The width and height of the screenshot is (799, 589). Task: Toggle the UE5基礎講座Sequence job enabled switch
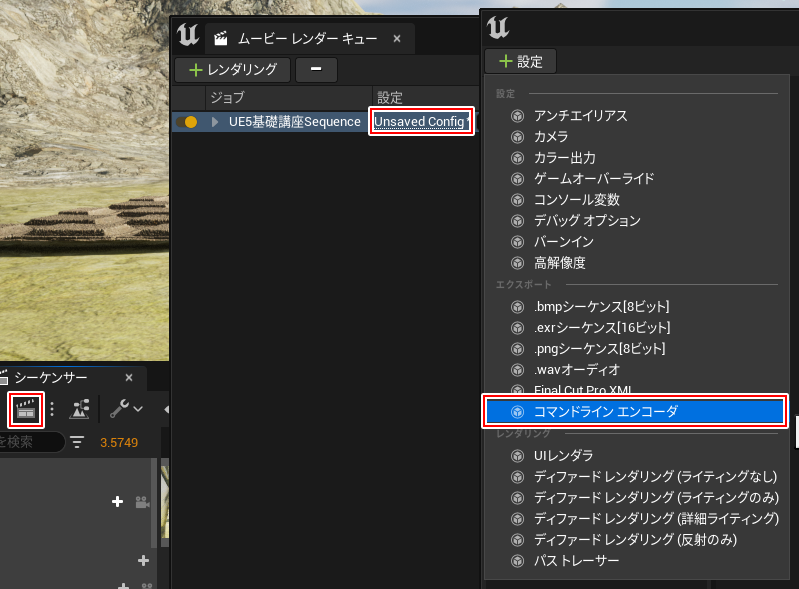click(186, 122)
